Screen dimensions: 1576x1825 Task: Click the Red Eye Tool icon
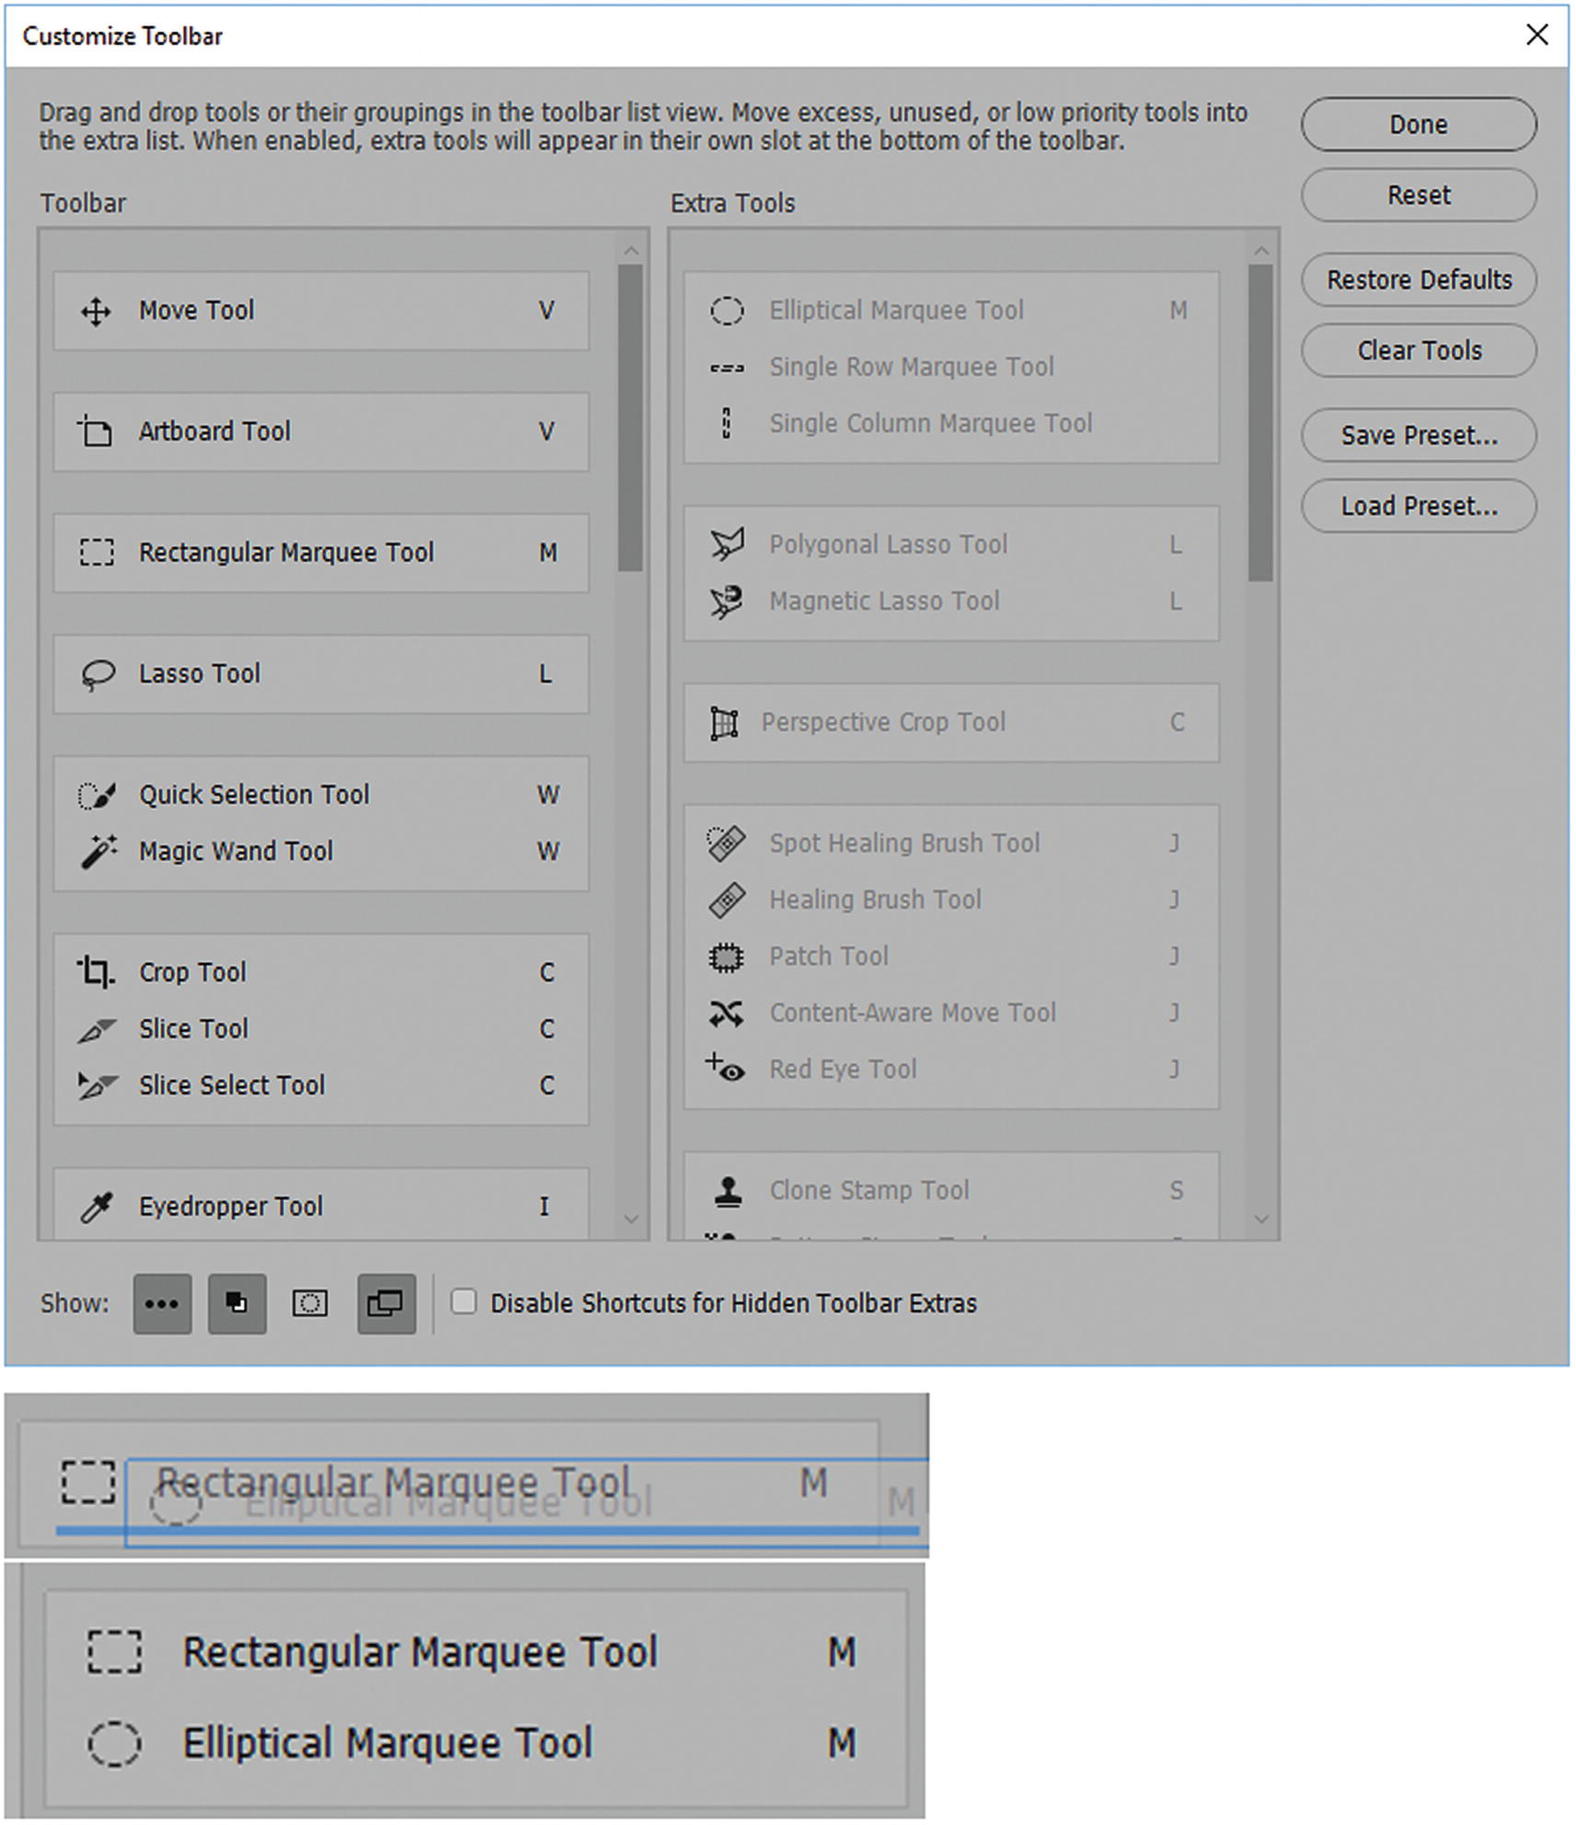726,1069
